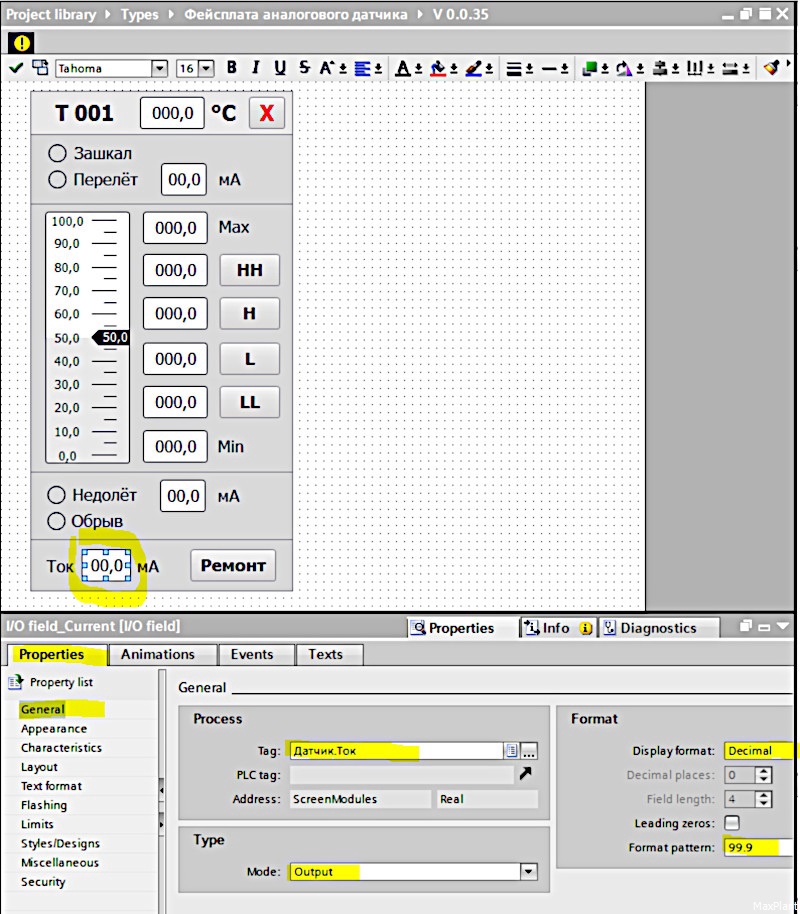Select the Обрыв radio button

point(57,521)
